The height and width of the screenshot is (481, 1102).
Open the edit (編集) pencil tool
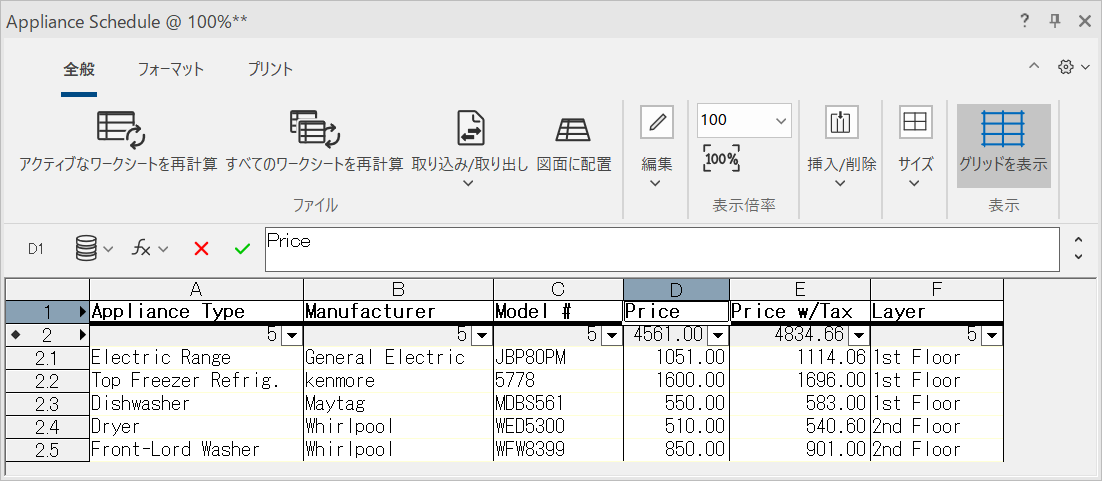point(657,123)
